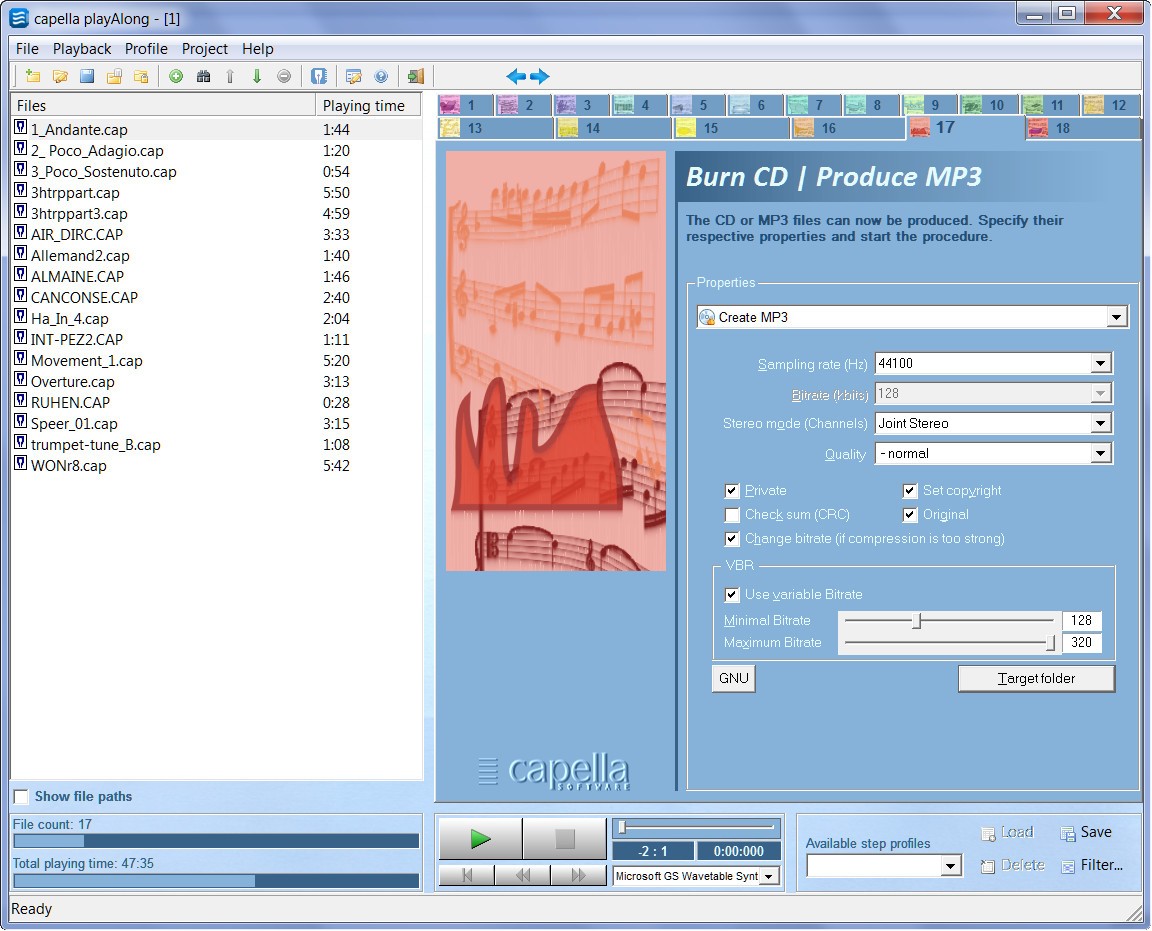Toggle Change bitrate if compression too strong
1152x931 pixels.
[x=732, y=539]
